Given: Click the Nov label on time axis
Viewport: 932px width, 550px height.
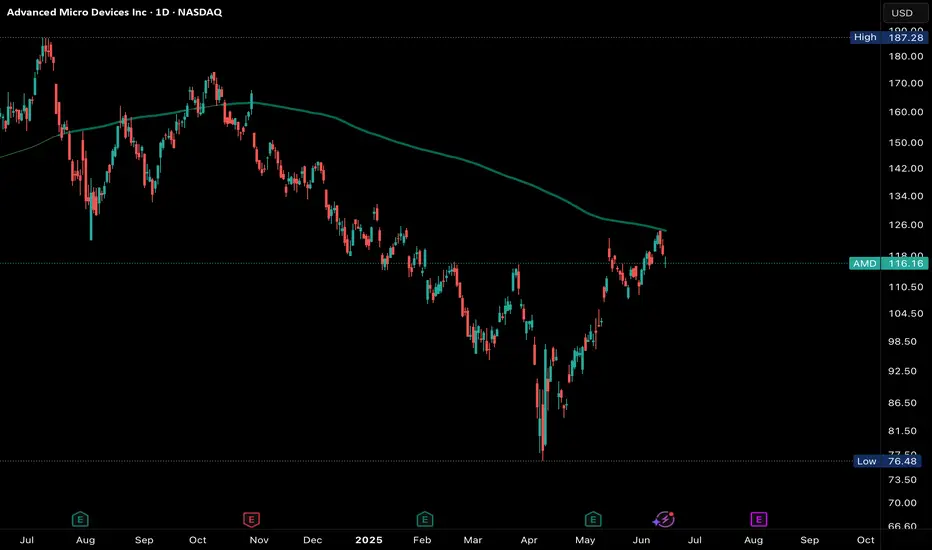Looking at the screenshot, I should click(259, 540).
